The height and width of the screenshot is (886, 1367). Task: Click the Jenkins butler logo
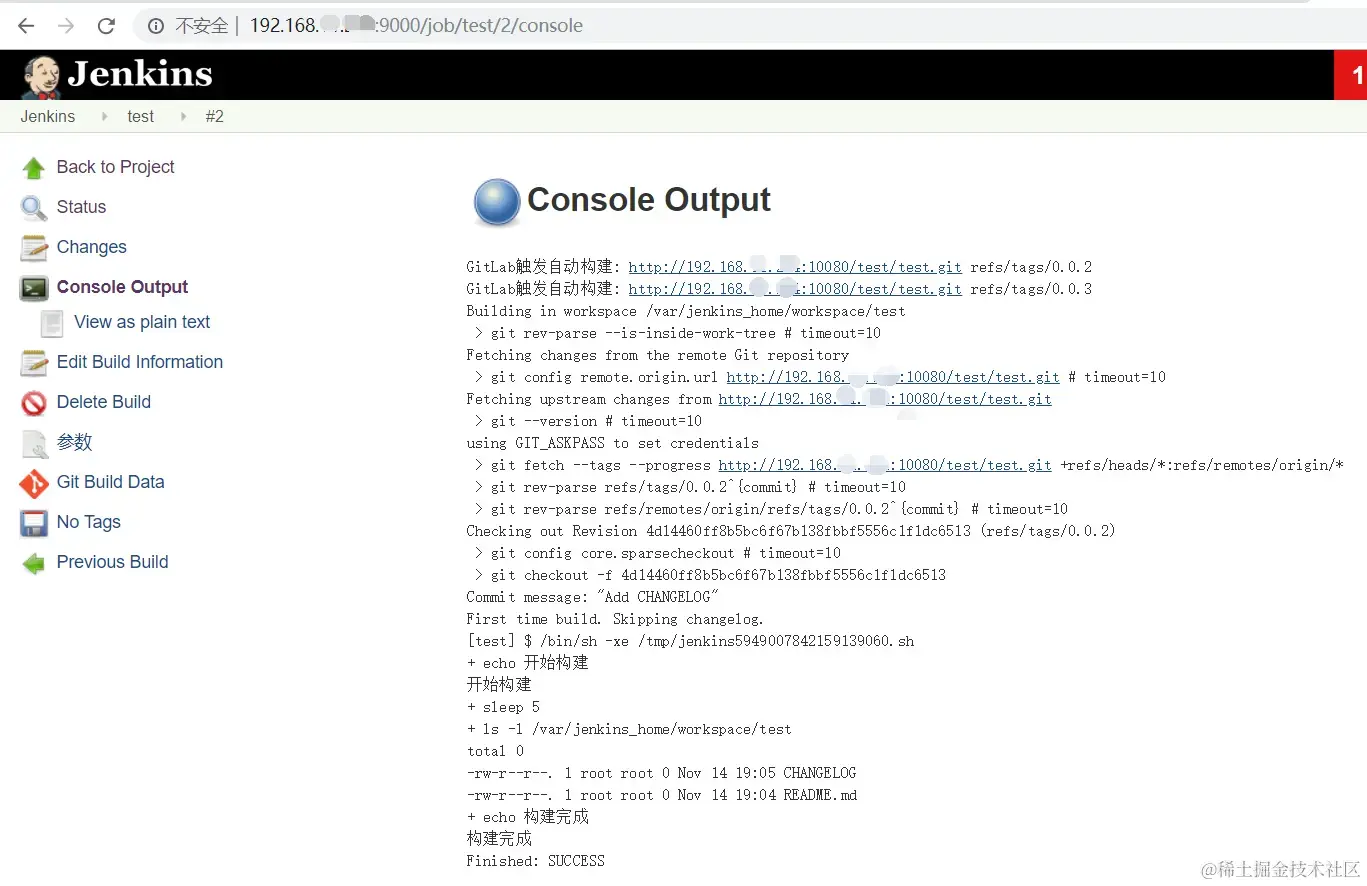point(40,76)
